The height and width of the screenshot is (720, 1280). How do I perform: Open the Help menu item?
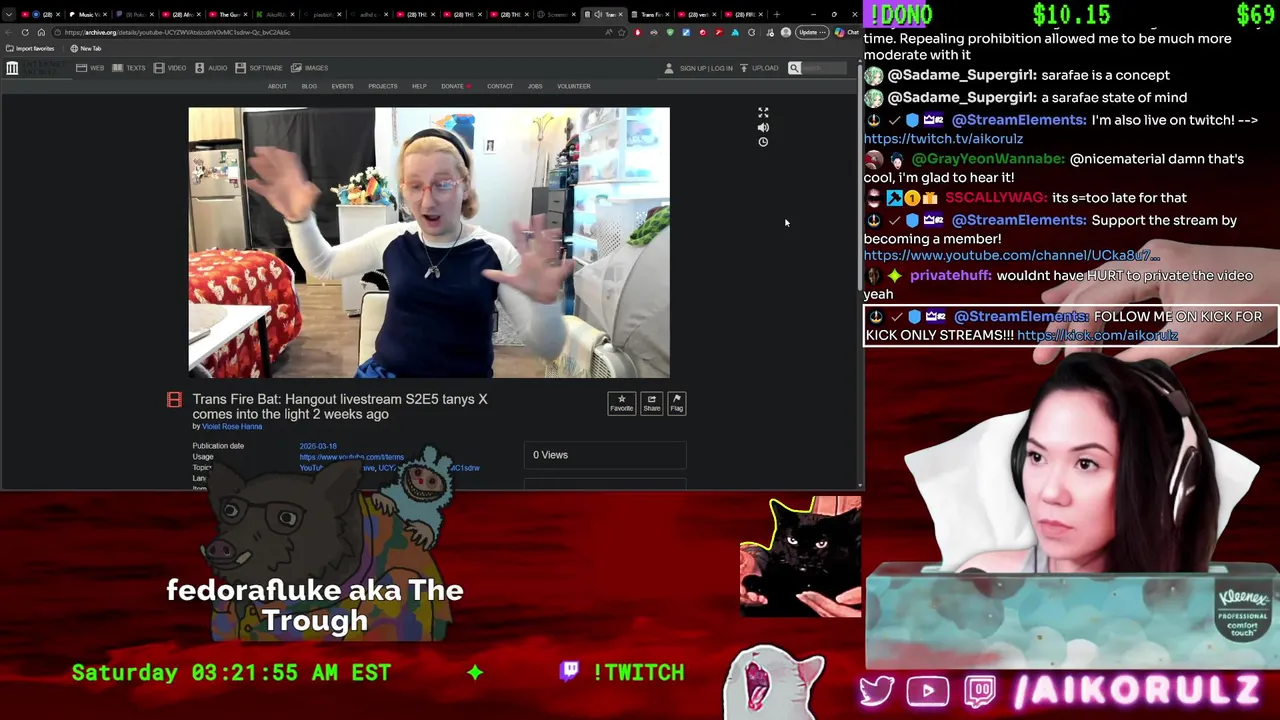pos(419,86)
